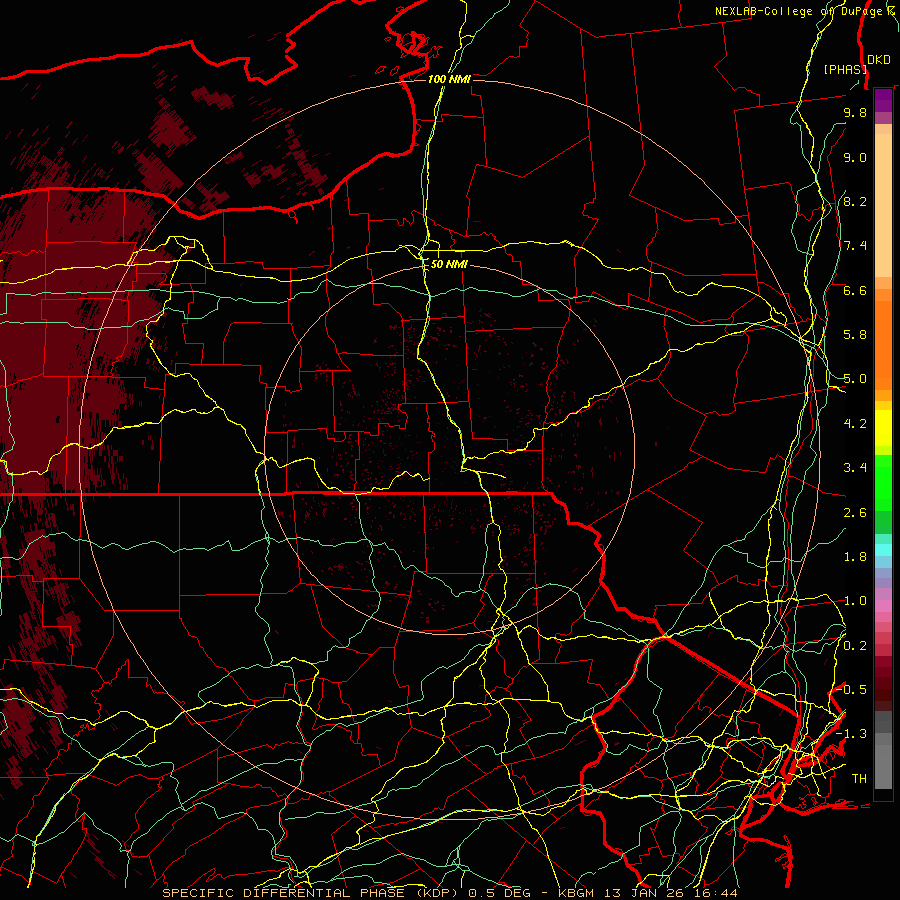Screen dimensions: 900x900
Task: Click the 1.0 value on the color scale
Action: [855, 601]
